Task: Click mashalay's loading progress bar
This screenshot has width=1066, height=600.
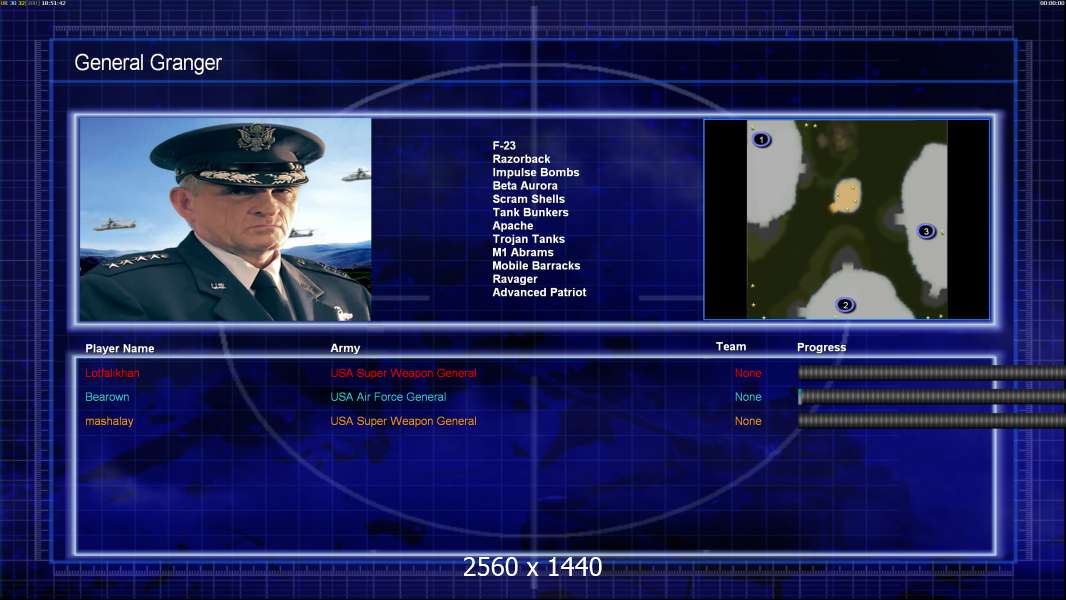Action: [x=931, y=421]
